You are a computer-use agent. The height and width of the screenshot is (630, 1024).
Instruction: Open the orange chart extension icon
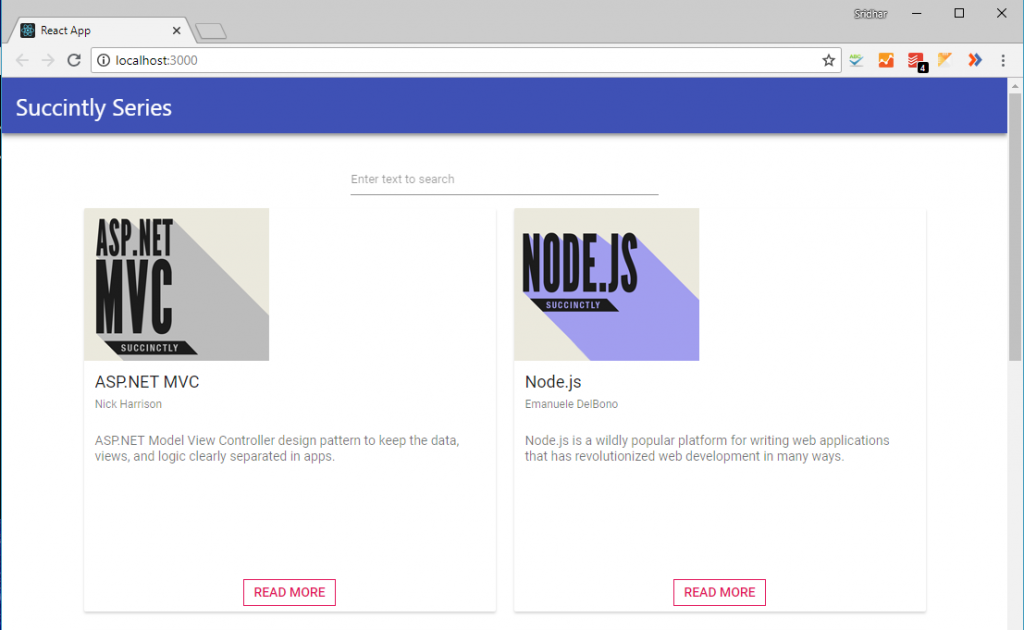coord(886,61)
